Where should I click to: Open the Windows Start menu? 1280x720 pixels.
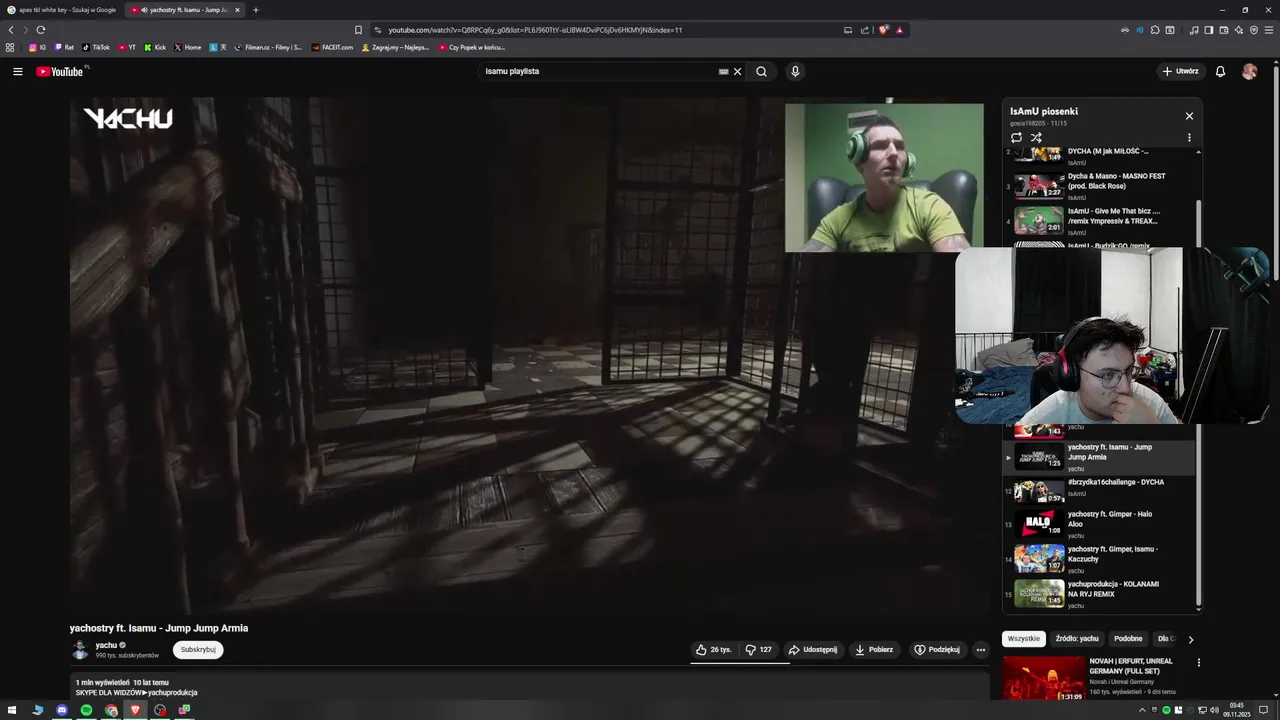point(13,710)
